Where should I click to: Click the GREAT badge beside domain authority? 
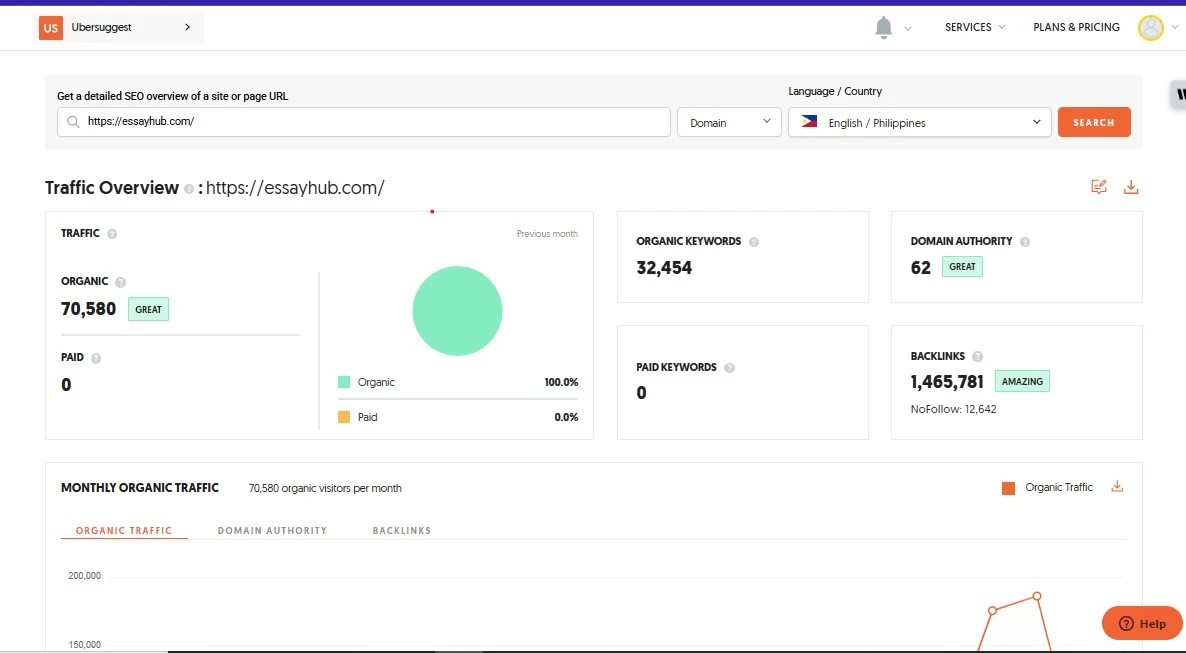pyautogui.click(x=962, y=266)
